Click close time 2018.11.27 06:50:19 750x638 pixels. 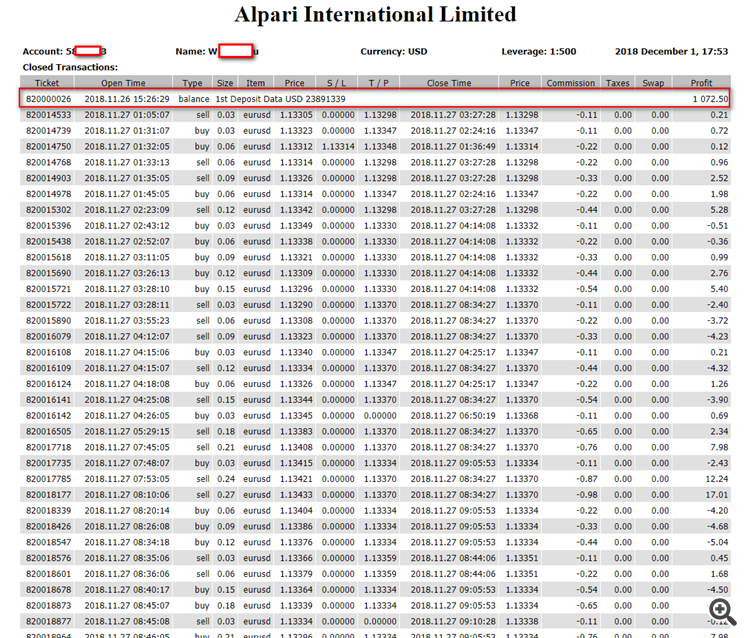453,415
